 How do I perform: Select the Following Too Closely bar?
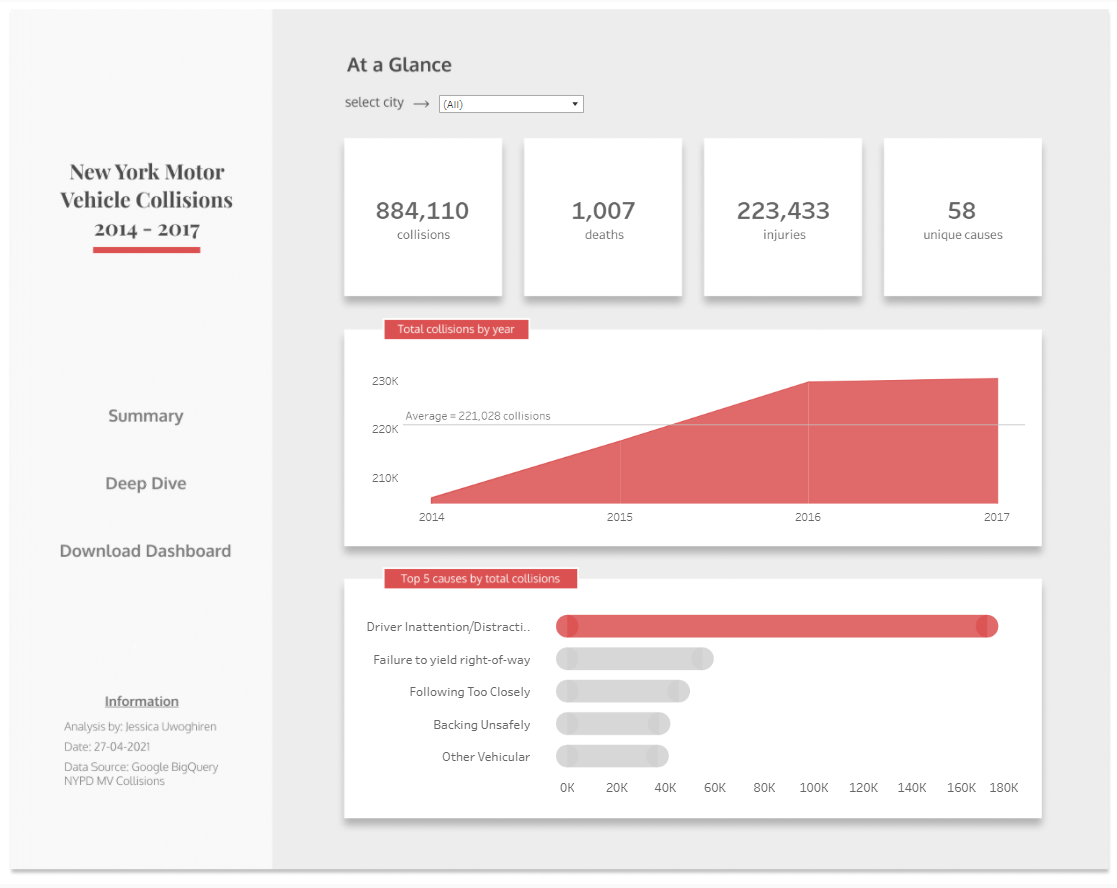point(623,691)
